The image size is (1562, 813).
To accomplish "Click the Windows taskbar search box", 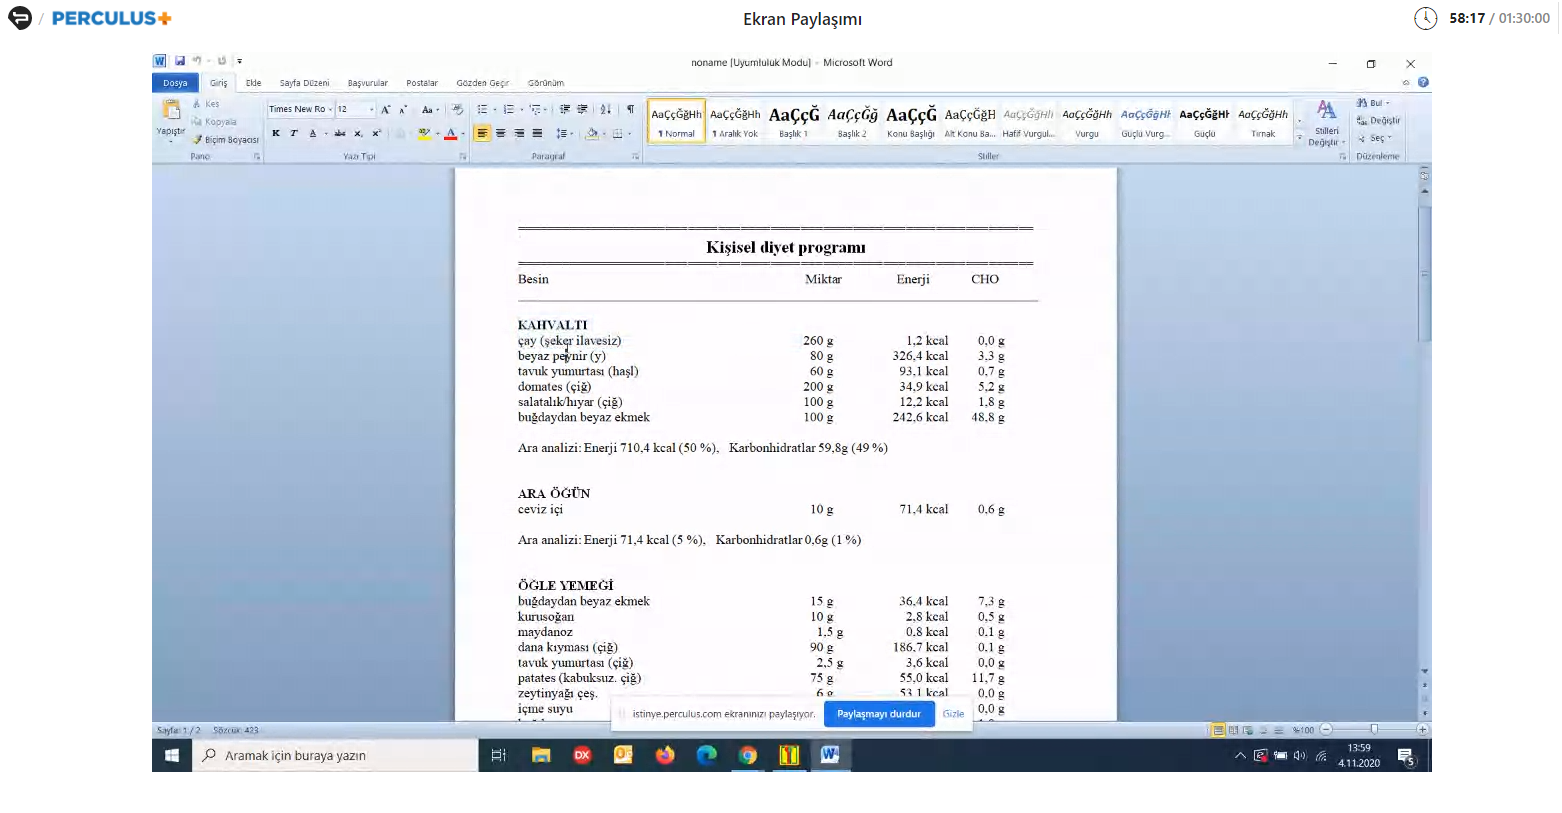I will click(x=335, y=756).
